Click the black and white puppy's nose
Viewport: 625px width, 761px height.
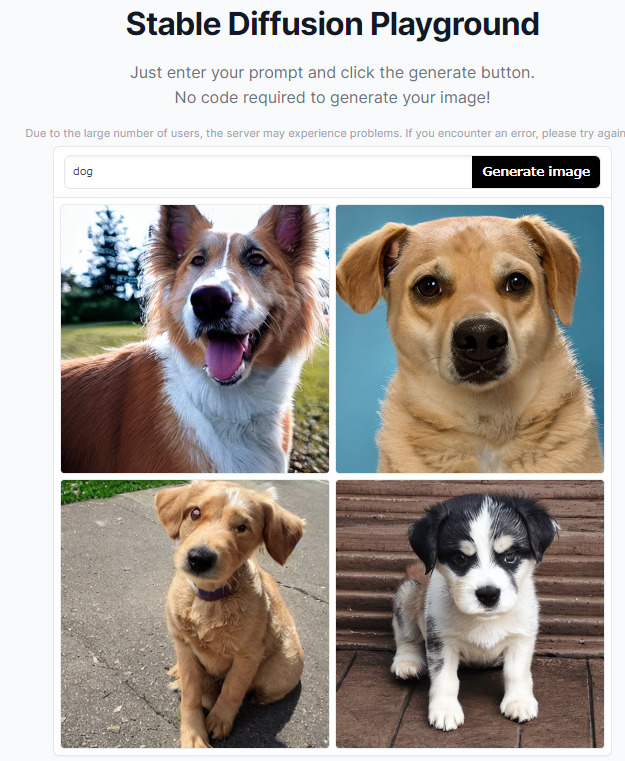[487, 596]
